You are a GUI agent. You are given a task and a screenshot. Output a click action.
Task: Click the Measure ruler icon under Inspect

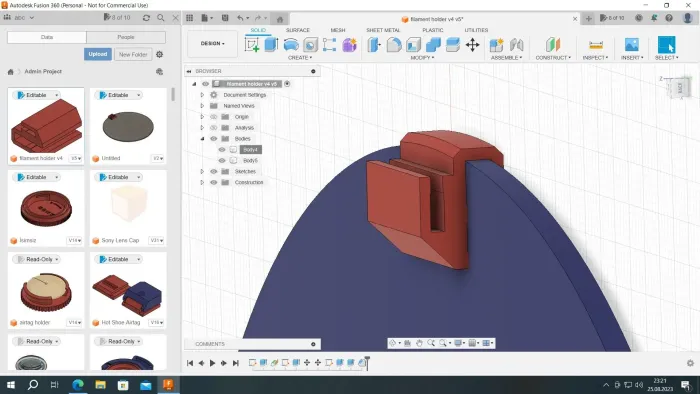point(596,45)
